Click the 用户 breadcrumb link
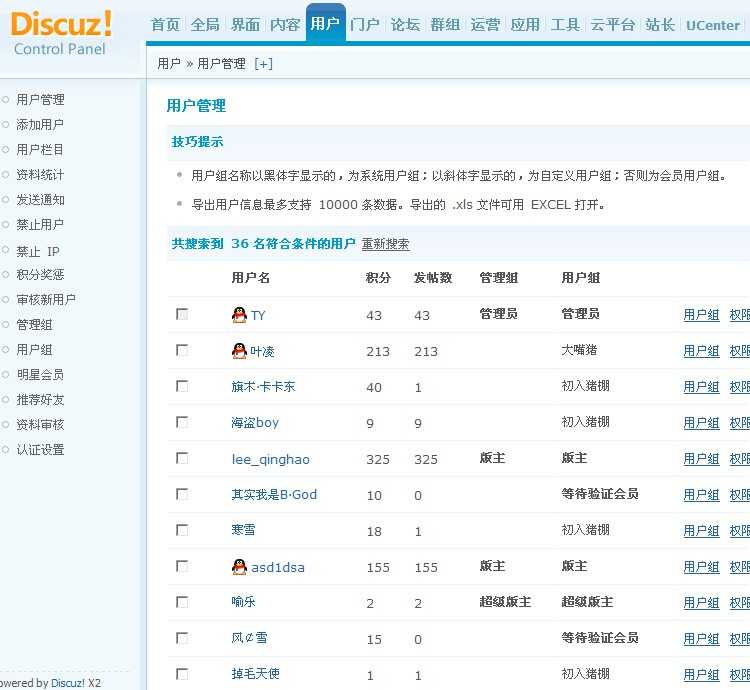Image resolution: width=750 pixels, height=690 pixels. [x=169, y=64]
